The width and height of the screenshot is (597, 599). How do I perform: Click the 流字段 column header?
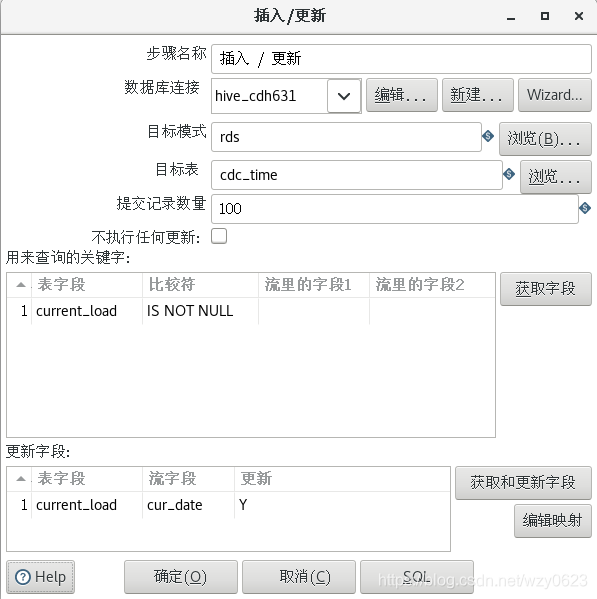tap(188, 479)
